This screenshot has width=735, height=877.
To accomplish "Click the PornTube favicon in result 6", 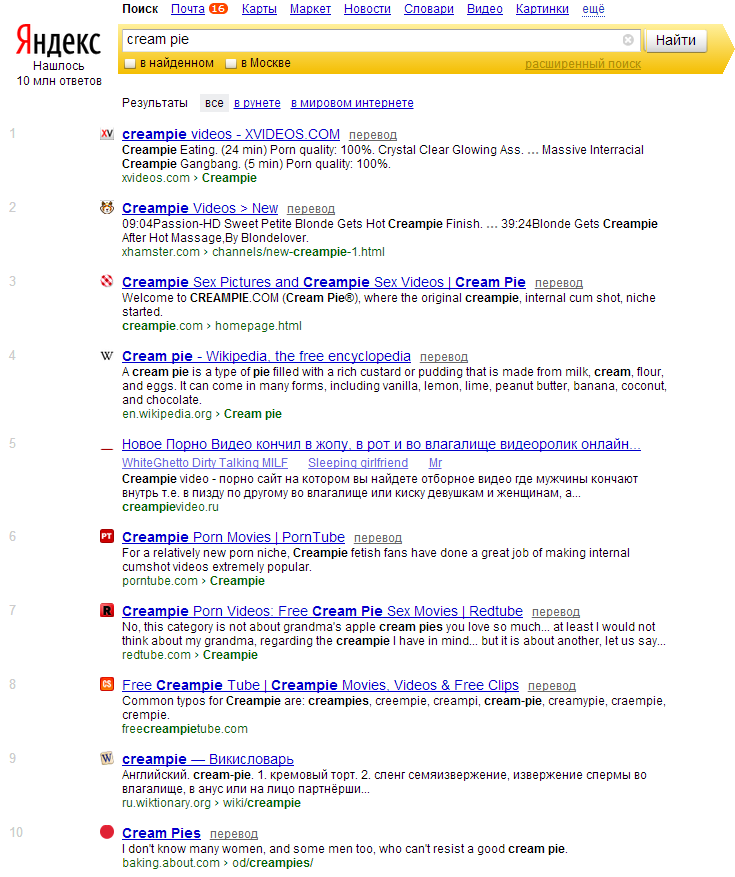I will click(107, 536).
